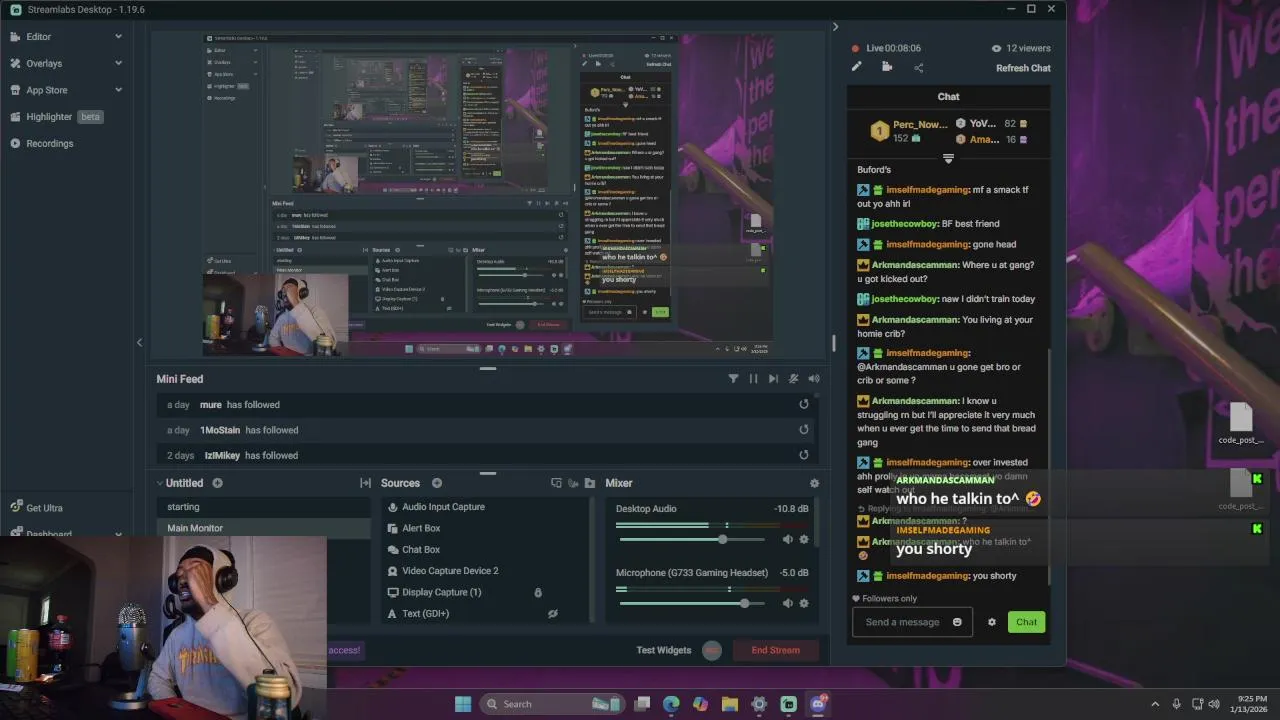This screenshot has width=1280, height=720.
Task: Replay the 1MoStain follow alert
Action: point(803,430)
